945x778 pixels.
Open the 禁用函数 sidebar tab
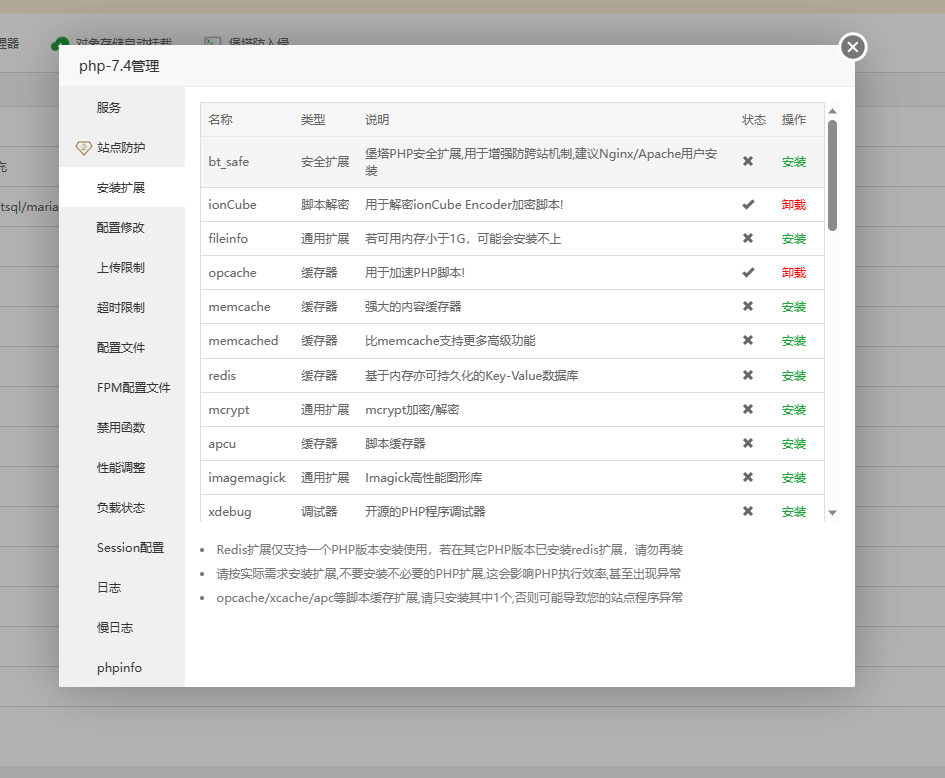(121, 427)
